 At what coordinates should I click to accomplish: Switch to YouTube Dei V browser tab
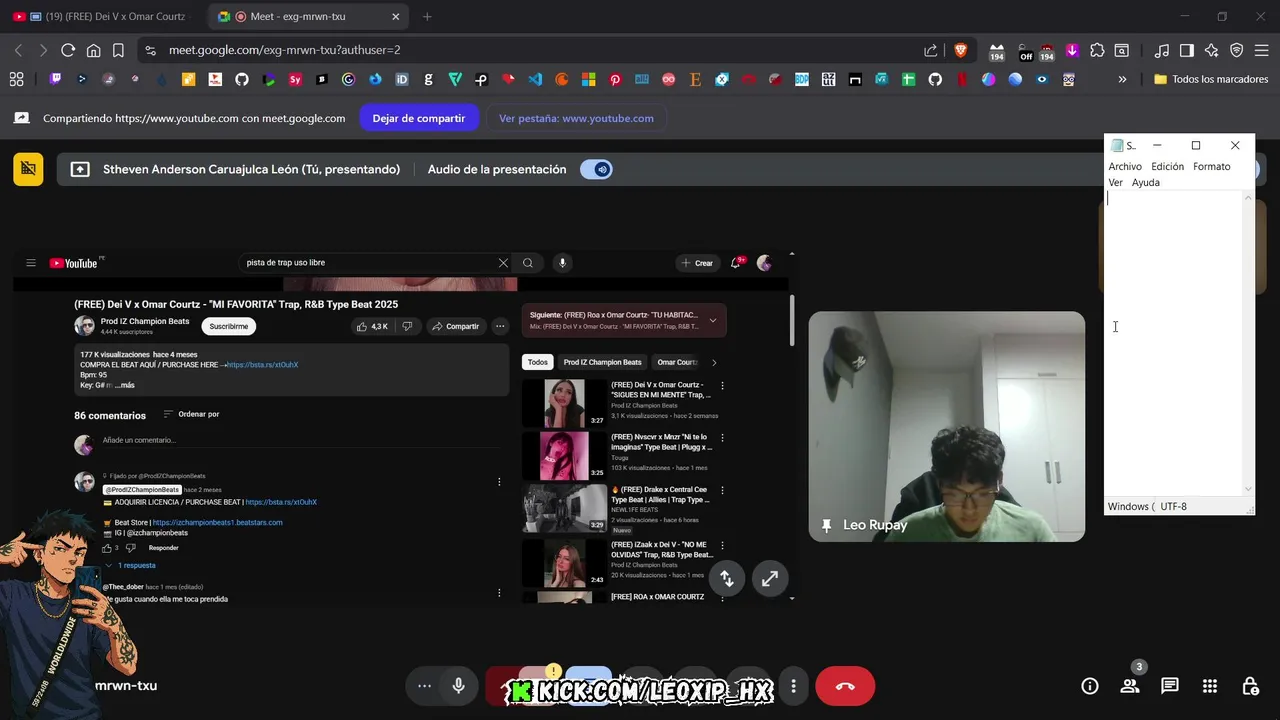[100, 17]
